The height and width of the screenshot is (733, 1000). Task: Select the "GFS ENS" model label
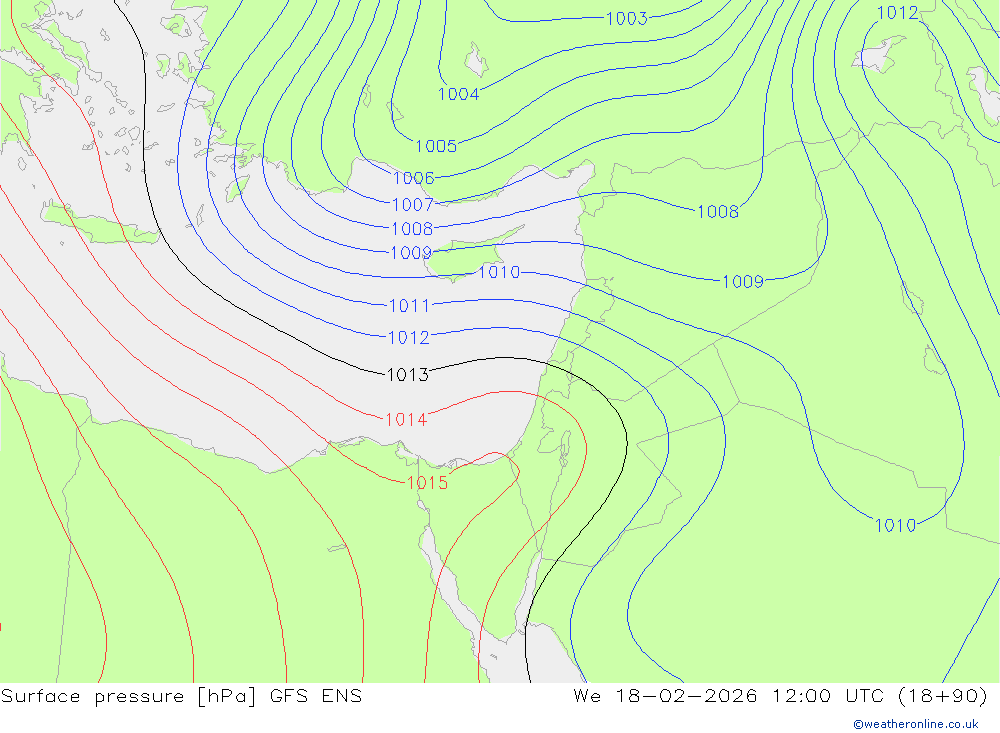click(x=316, y=696)
